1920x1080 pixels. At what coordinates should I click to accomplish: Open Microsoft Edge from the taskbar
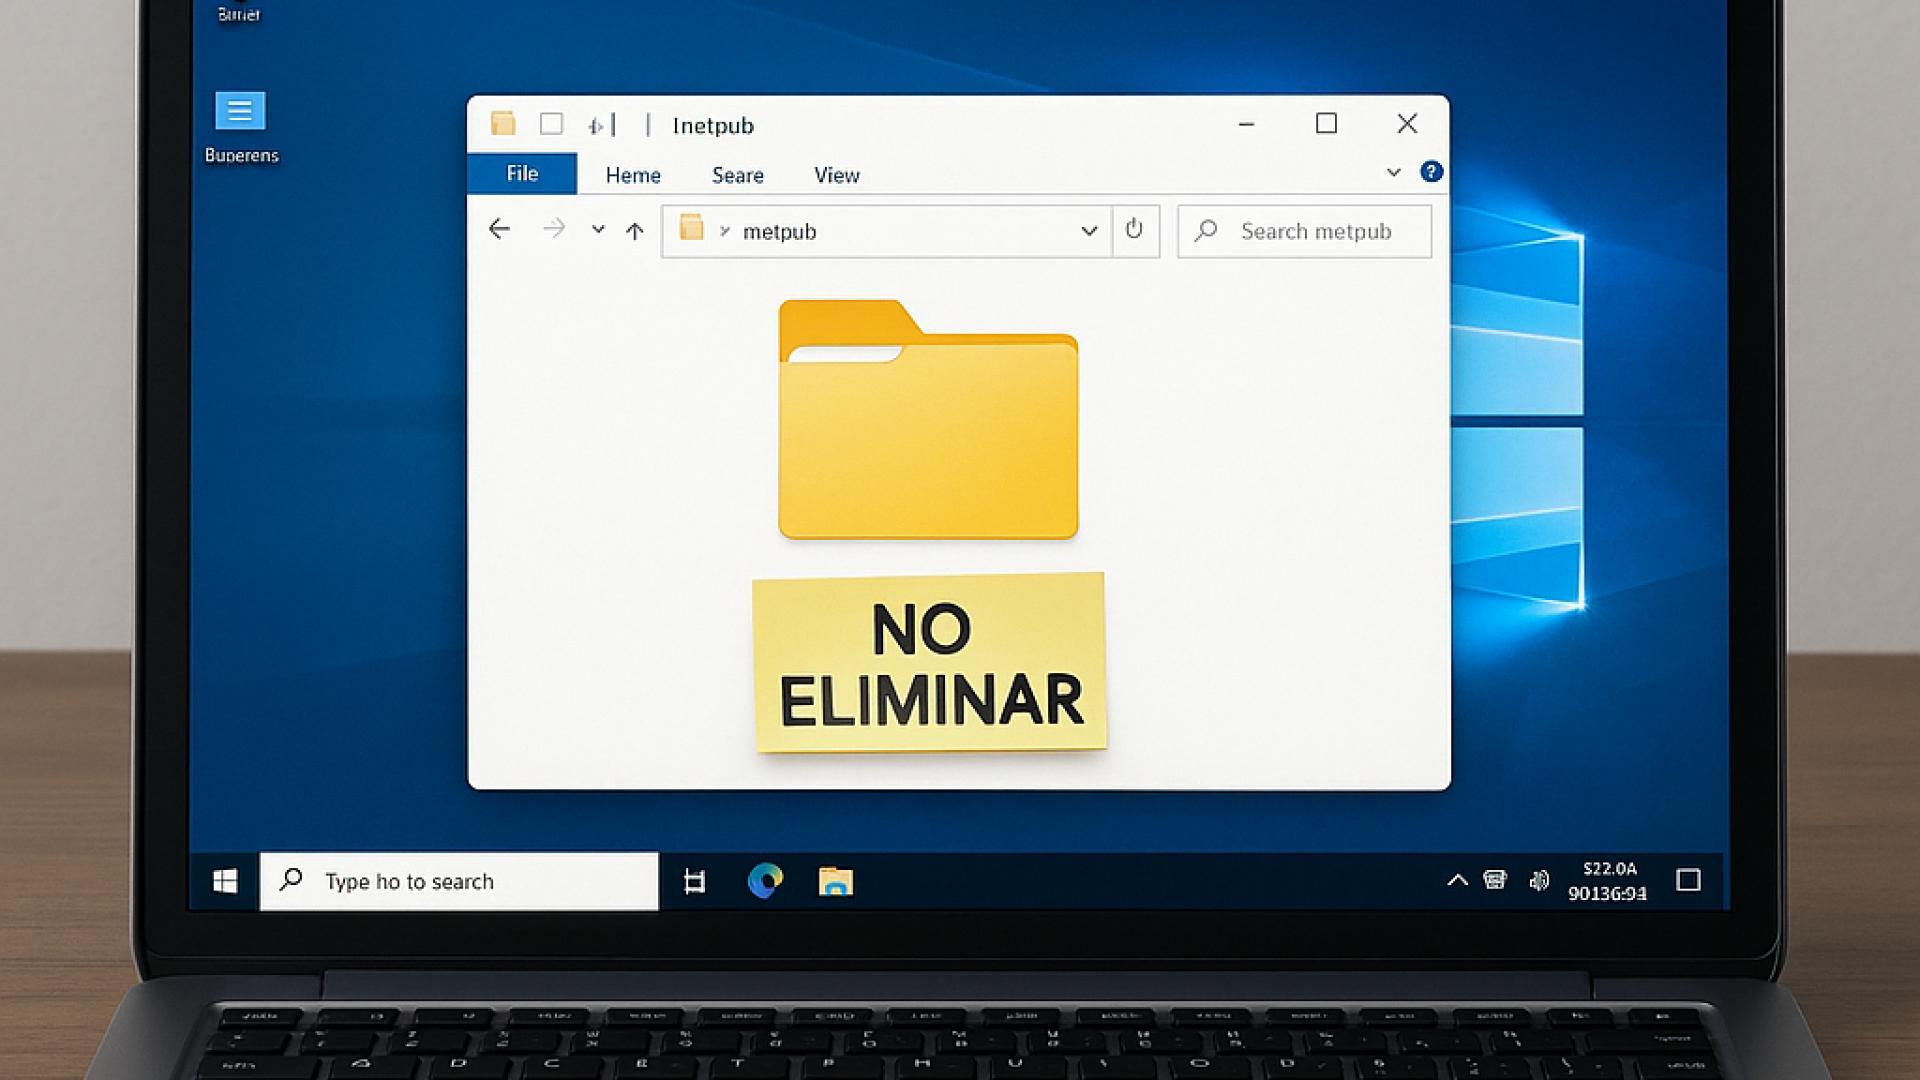[x=766, y=881]
